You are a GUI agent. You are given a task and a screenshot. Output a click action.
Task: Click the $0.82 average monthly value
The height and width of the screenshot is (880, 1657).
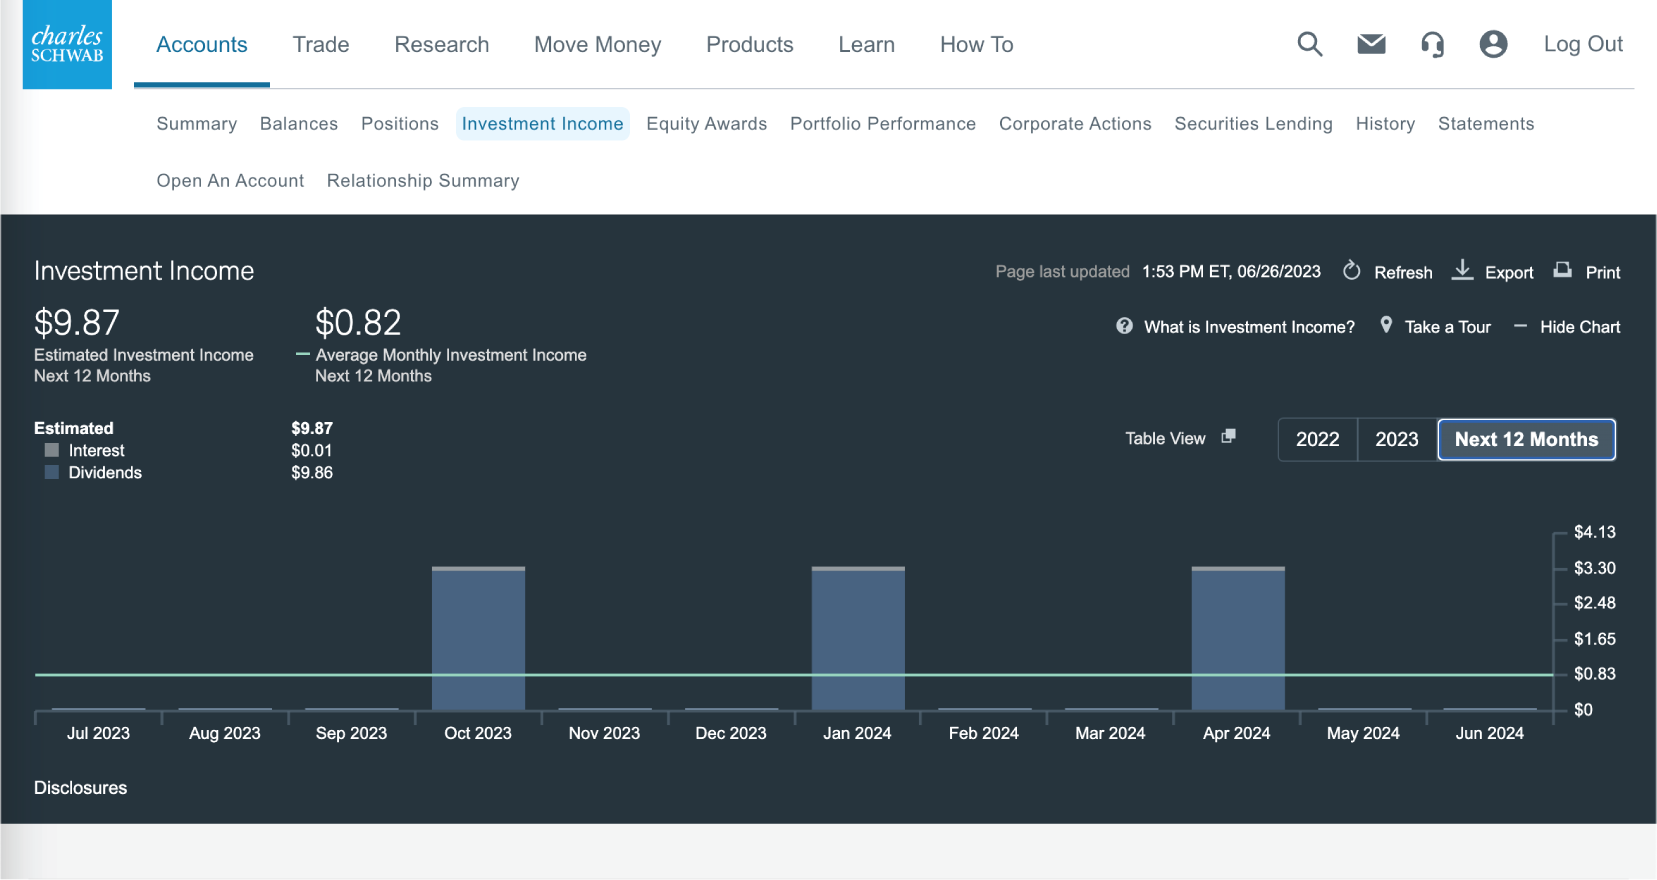coord(358,322)
